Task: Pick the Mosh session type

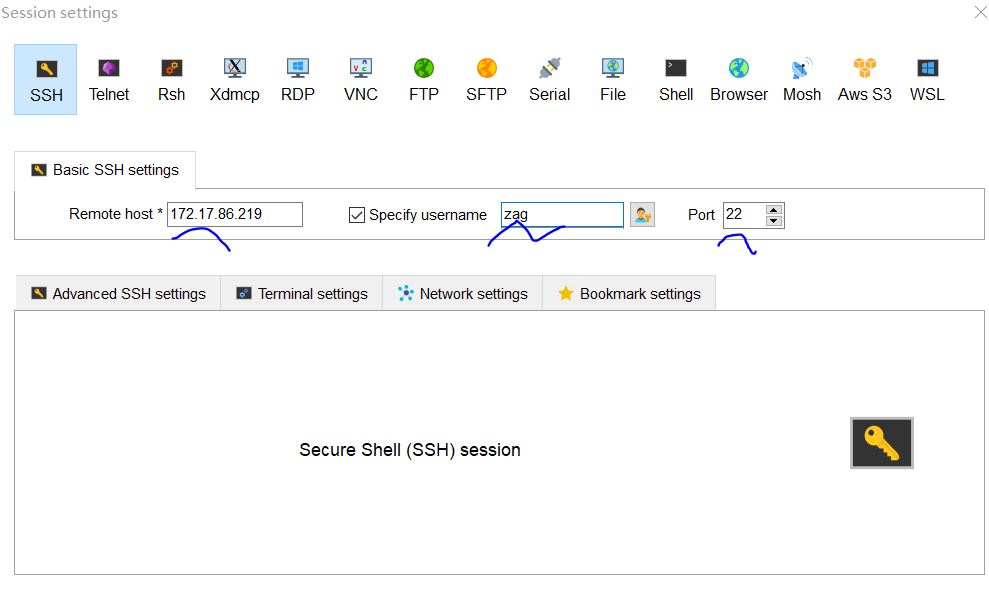Action: coord(802,79)
